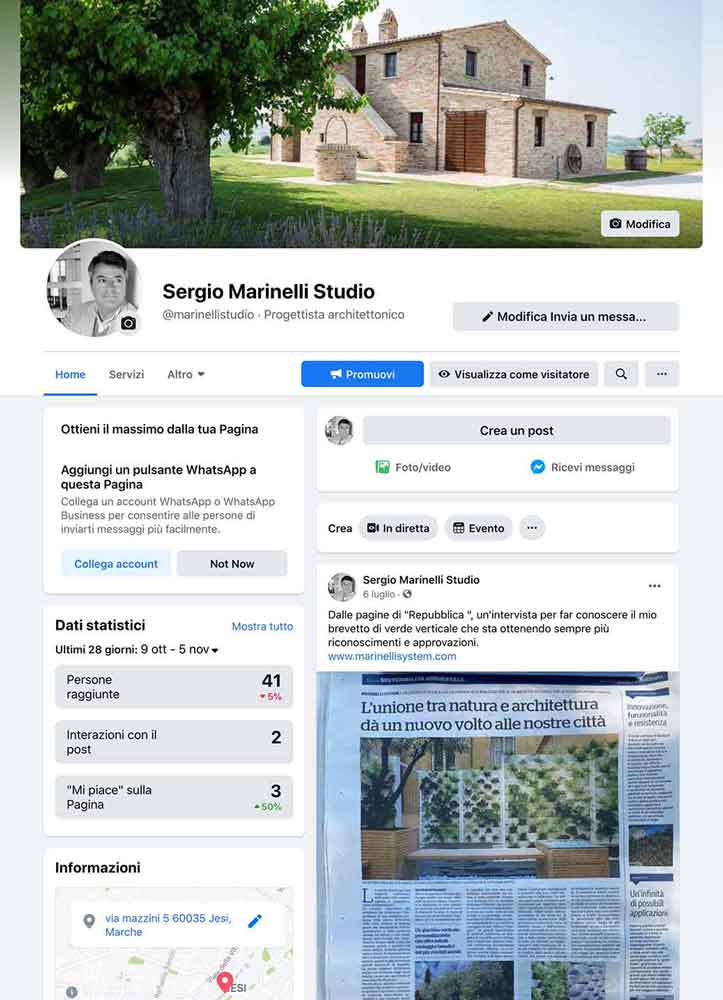This screenshot has height=1000, width=723.
Task: Click the Messenger Ricevi messaggi icon
Action: tap(537, 467)
